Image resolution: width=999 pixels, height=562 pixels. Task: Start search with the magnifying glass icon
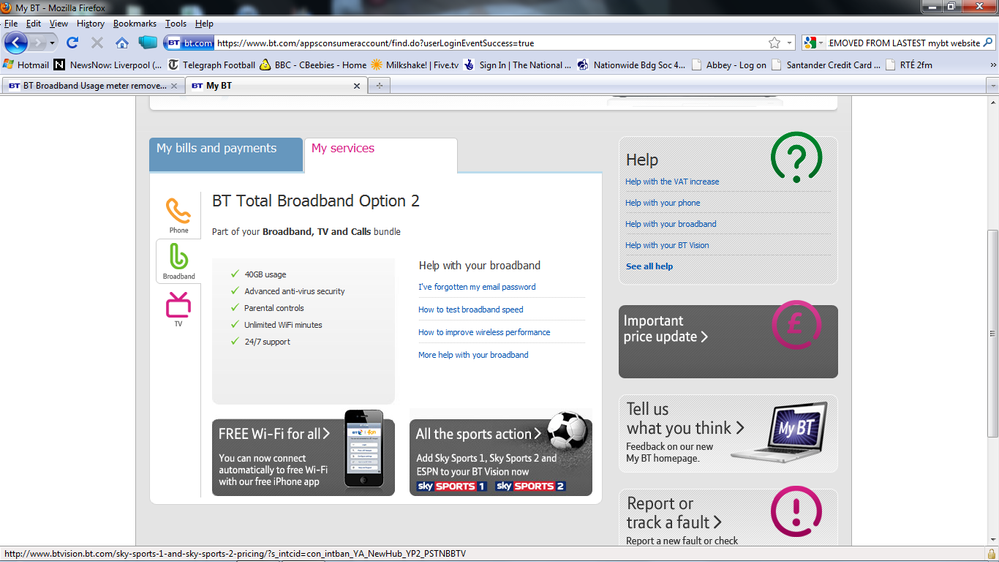988,43
